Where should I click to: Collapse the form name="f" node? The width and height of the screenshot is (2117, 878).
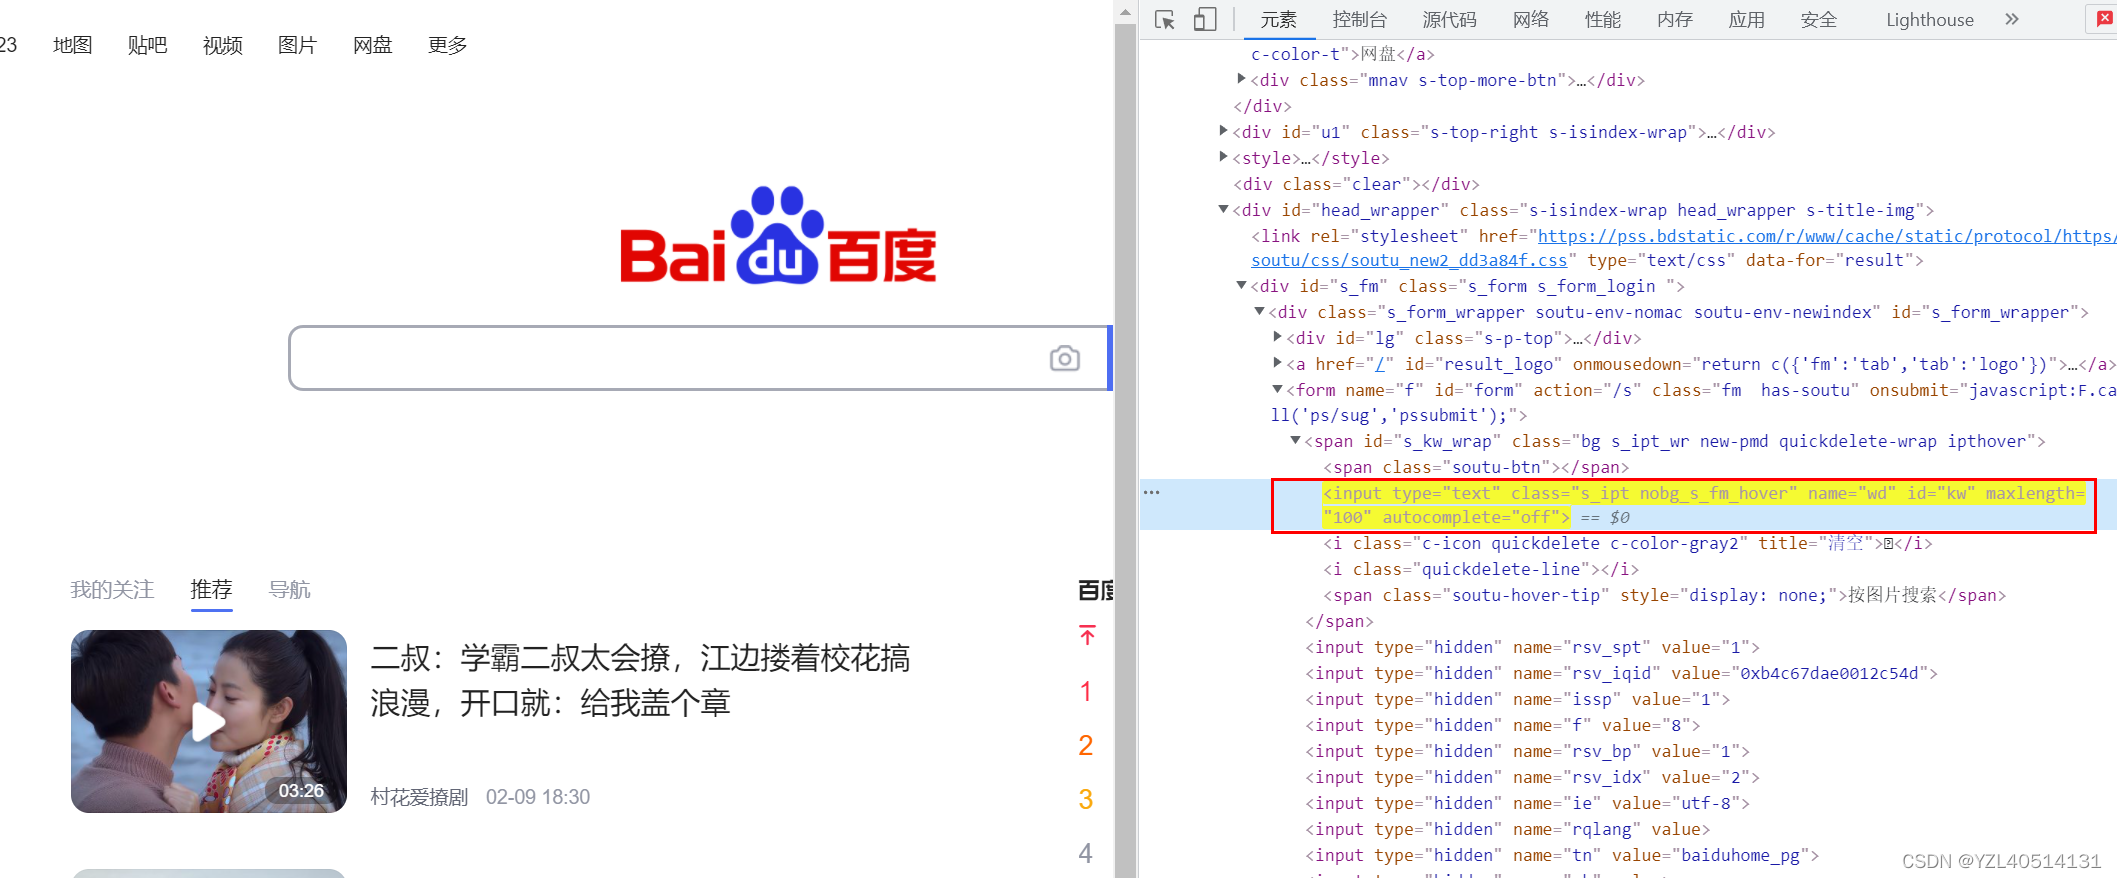[x=1277, y=389]
